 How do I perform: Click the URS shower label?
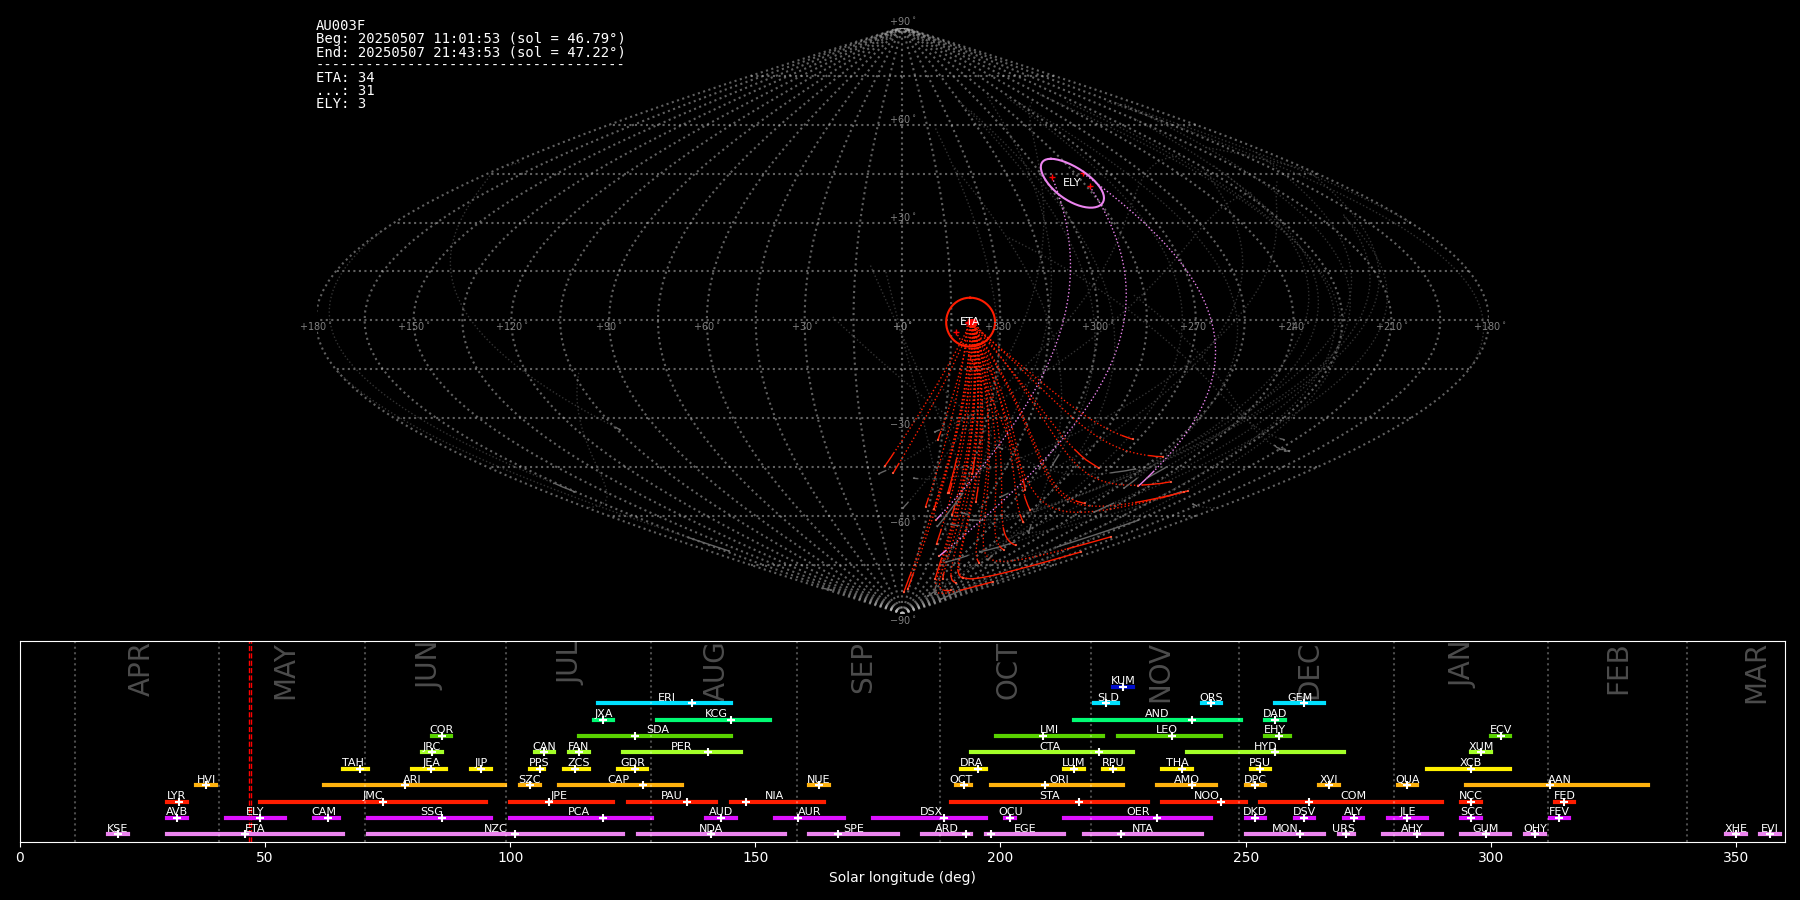point(1344,829)
